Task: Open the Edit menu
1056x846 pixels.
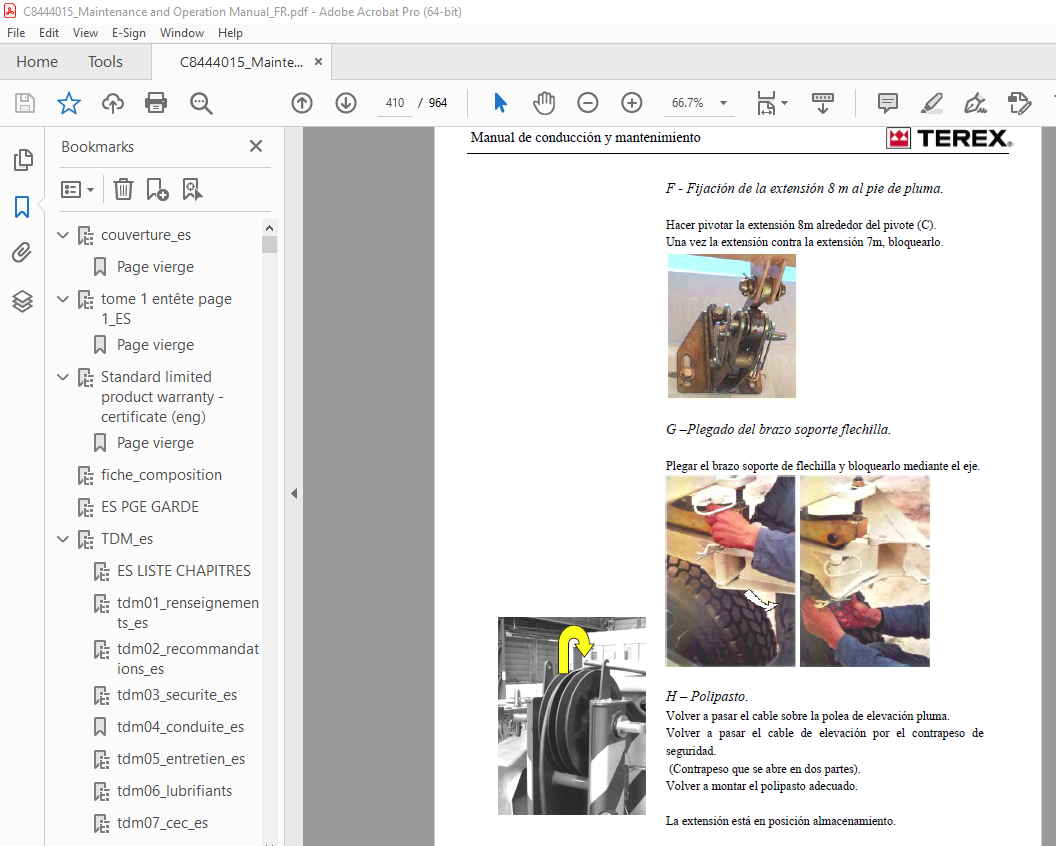Action: click(48, 33)
